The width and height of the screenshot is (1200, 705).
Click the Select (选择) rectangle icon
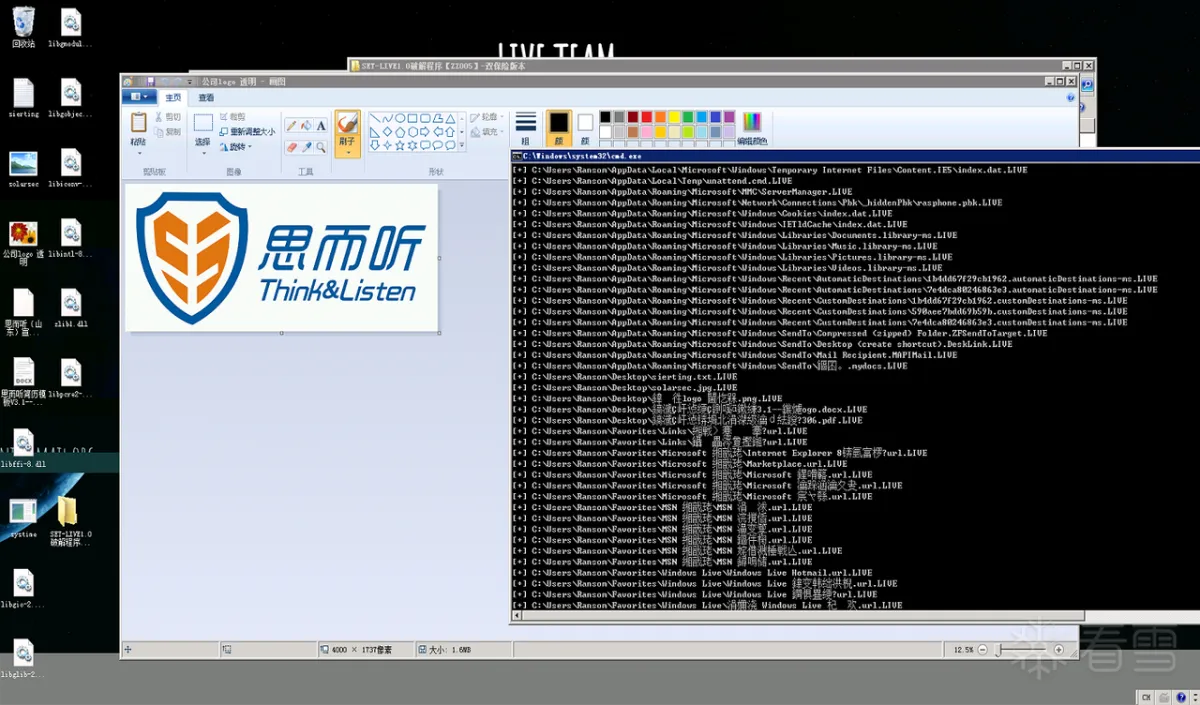[x=203, y=123]
